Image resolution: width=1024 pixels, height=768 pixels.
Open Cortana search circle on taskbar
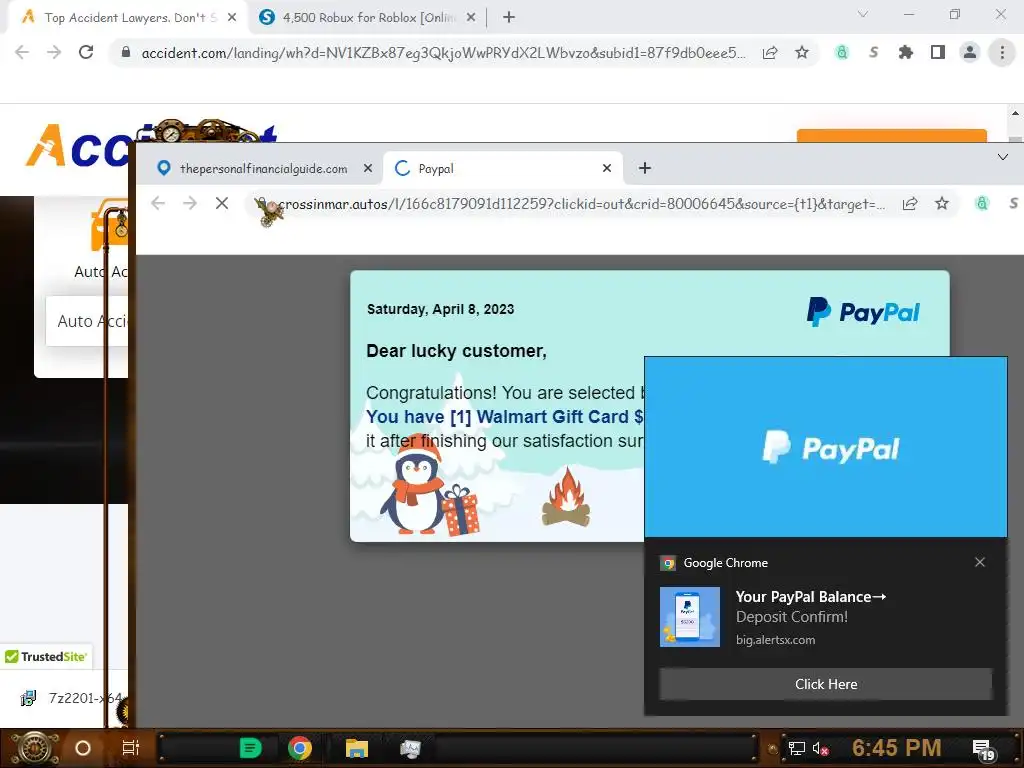82,748
